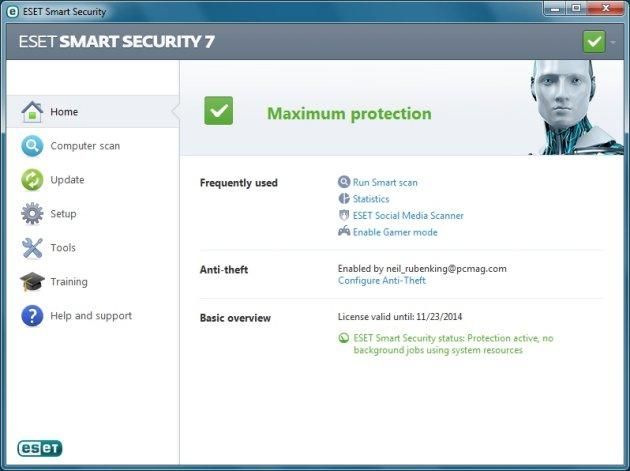Expand the dropdown arrow beside the header checkmark
This screenshot has height=471, width=630.
[613, 42]
